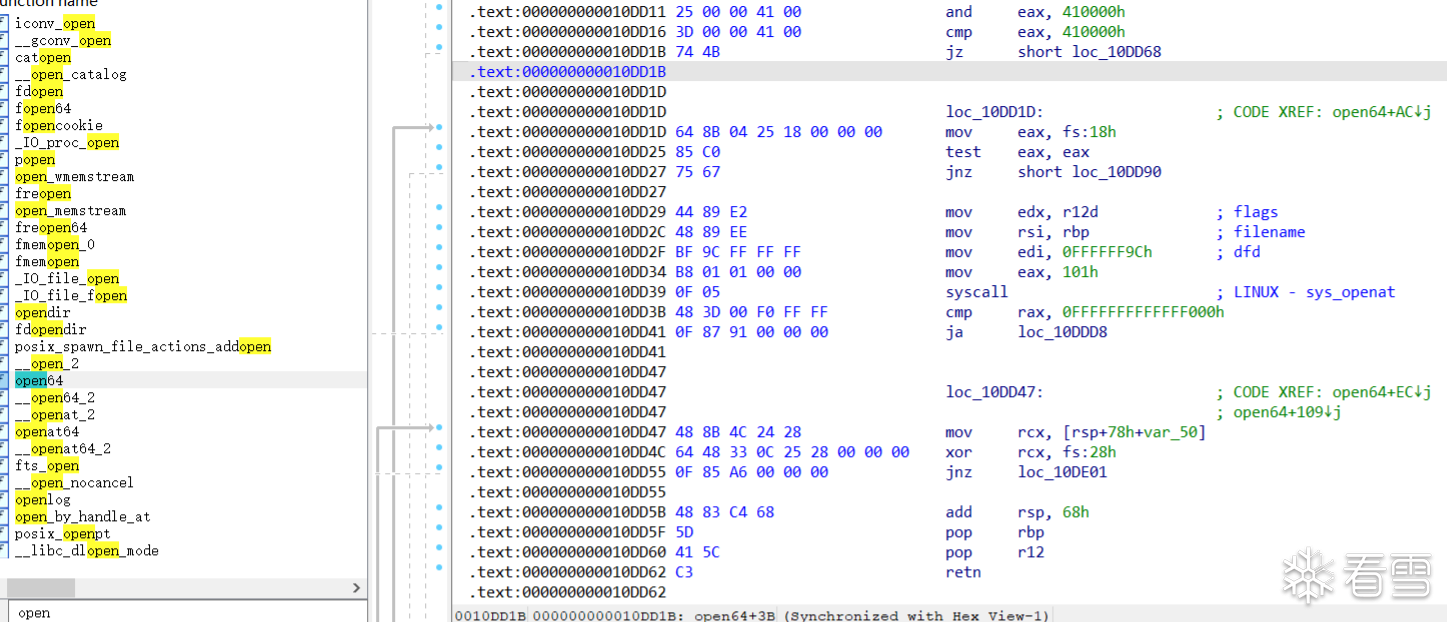Select posix_spawn_file_actions_addopen function
1447x622 pixels.
(143, 346)
